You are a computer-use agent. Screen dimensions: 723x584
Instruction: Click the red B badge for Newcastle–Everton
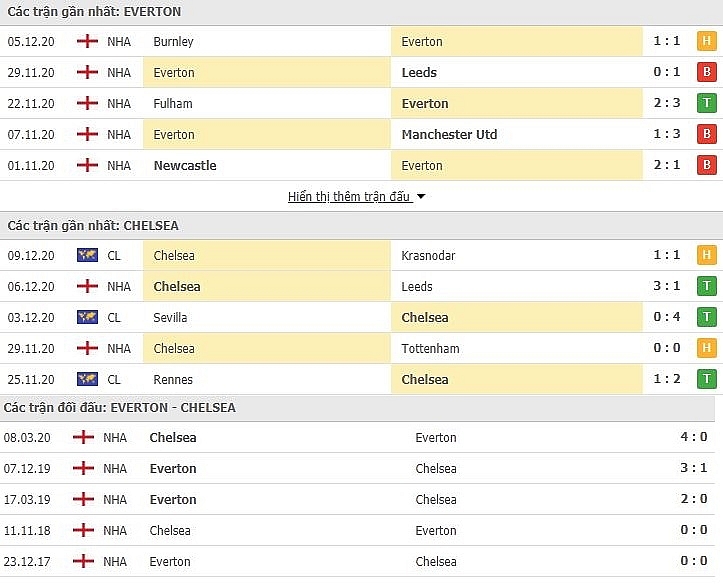click(706, 165)
